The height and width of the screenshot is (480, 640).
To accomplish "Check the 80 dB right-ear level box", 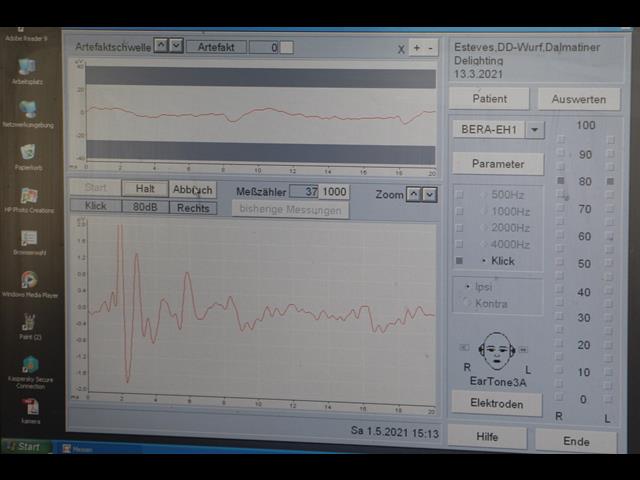I will [x=561, y=181].
